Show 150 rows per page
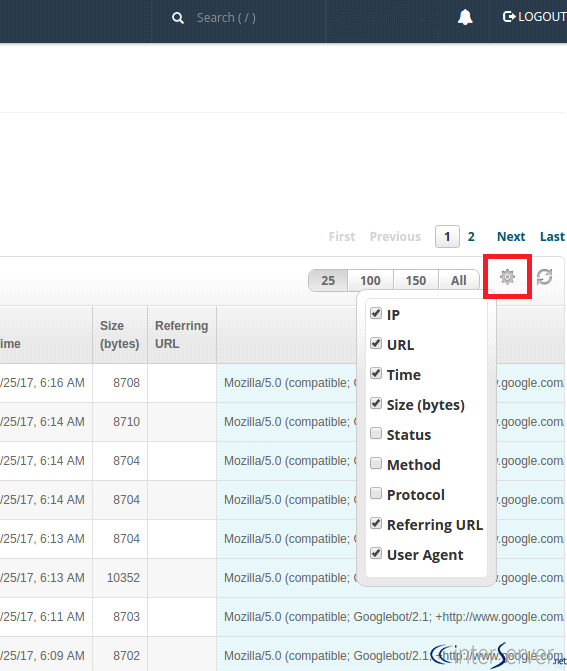The image size is (567, 671). point(416,280)
